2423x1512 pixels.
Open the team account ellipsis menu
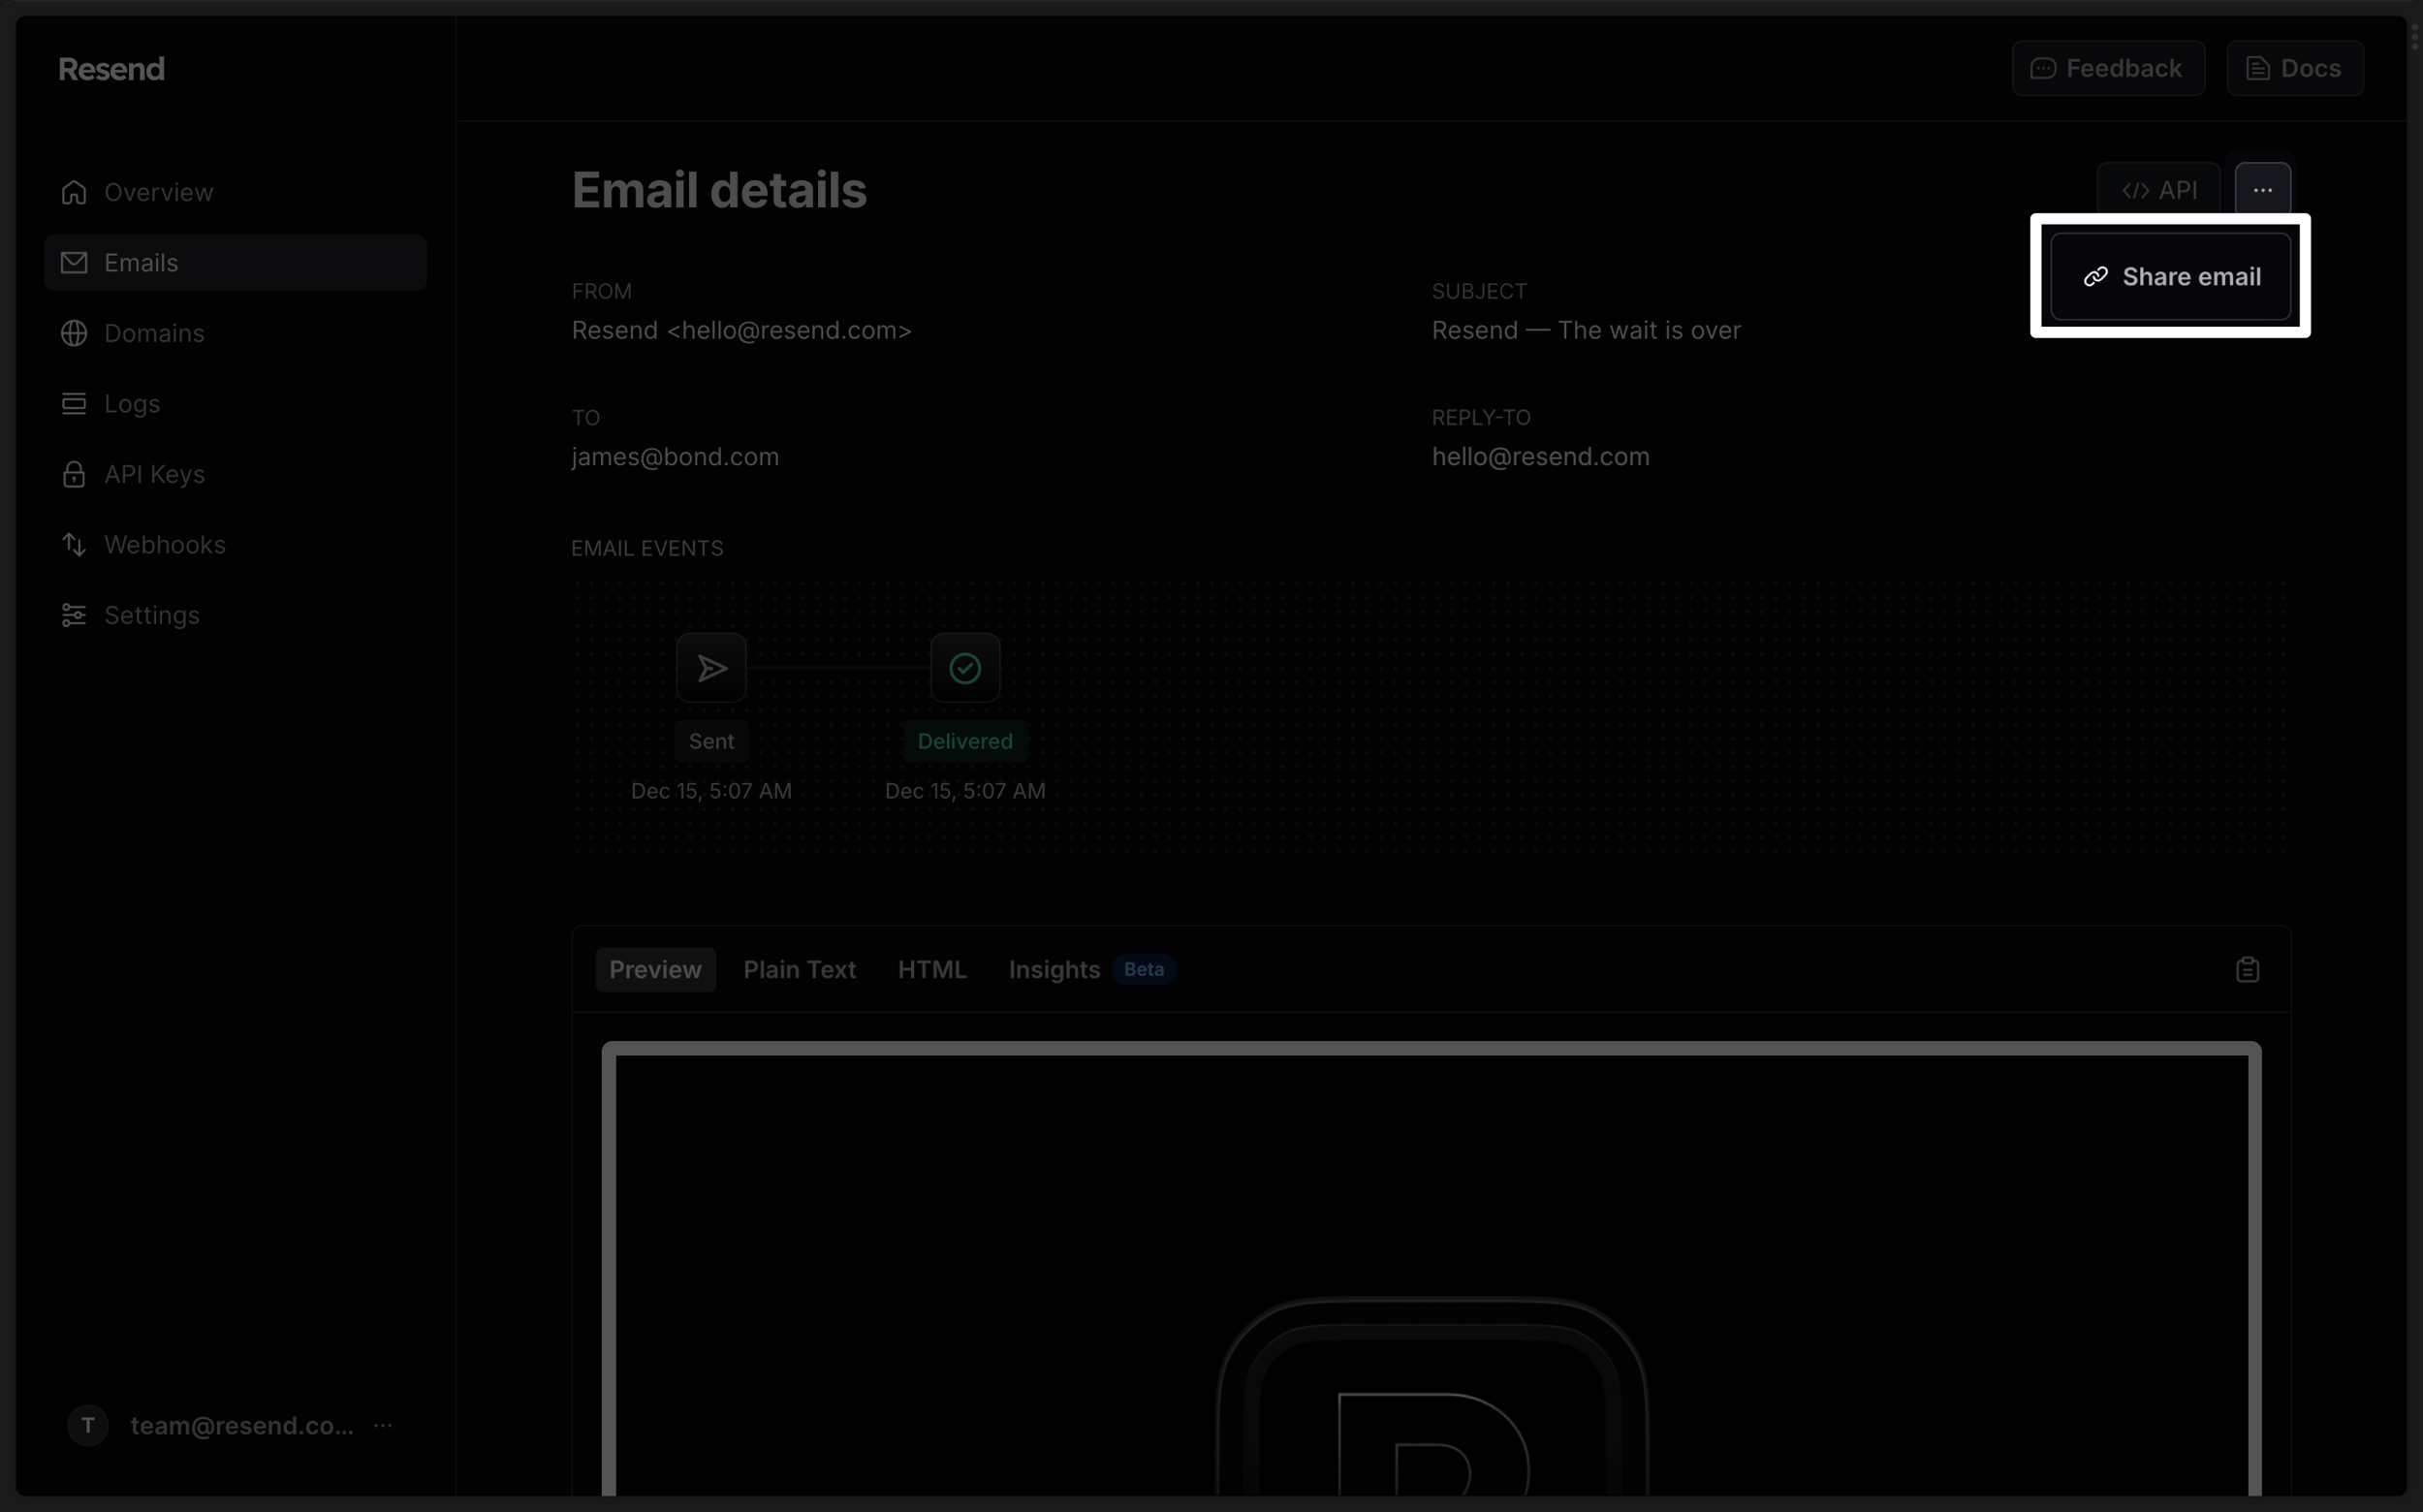383,1425
